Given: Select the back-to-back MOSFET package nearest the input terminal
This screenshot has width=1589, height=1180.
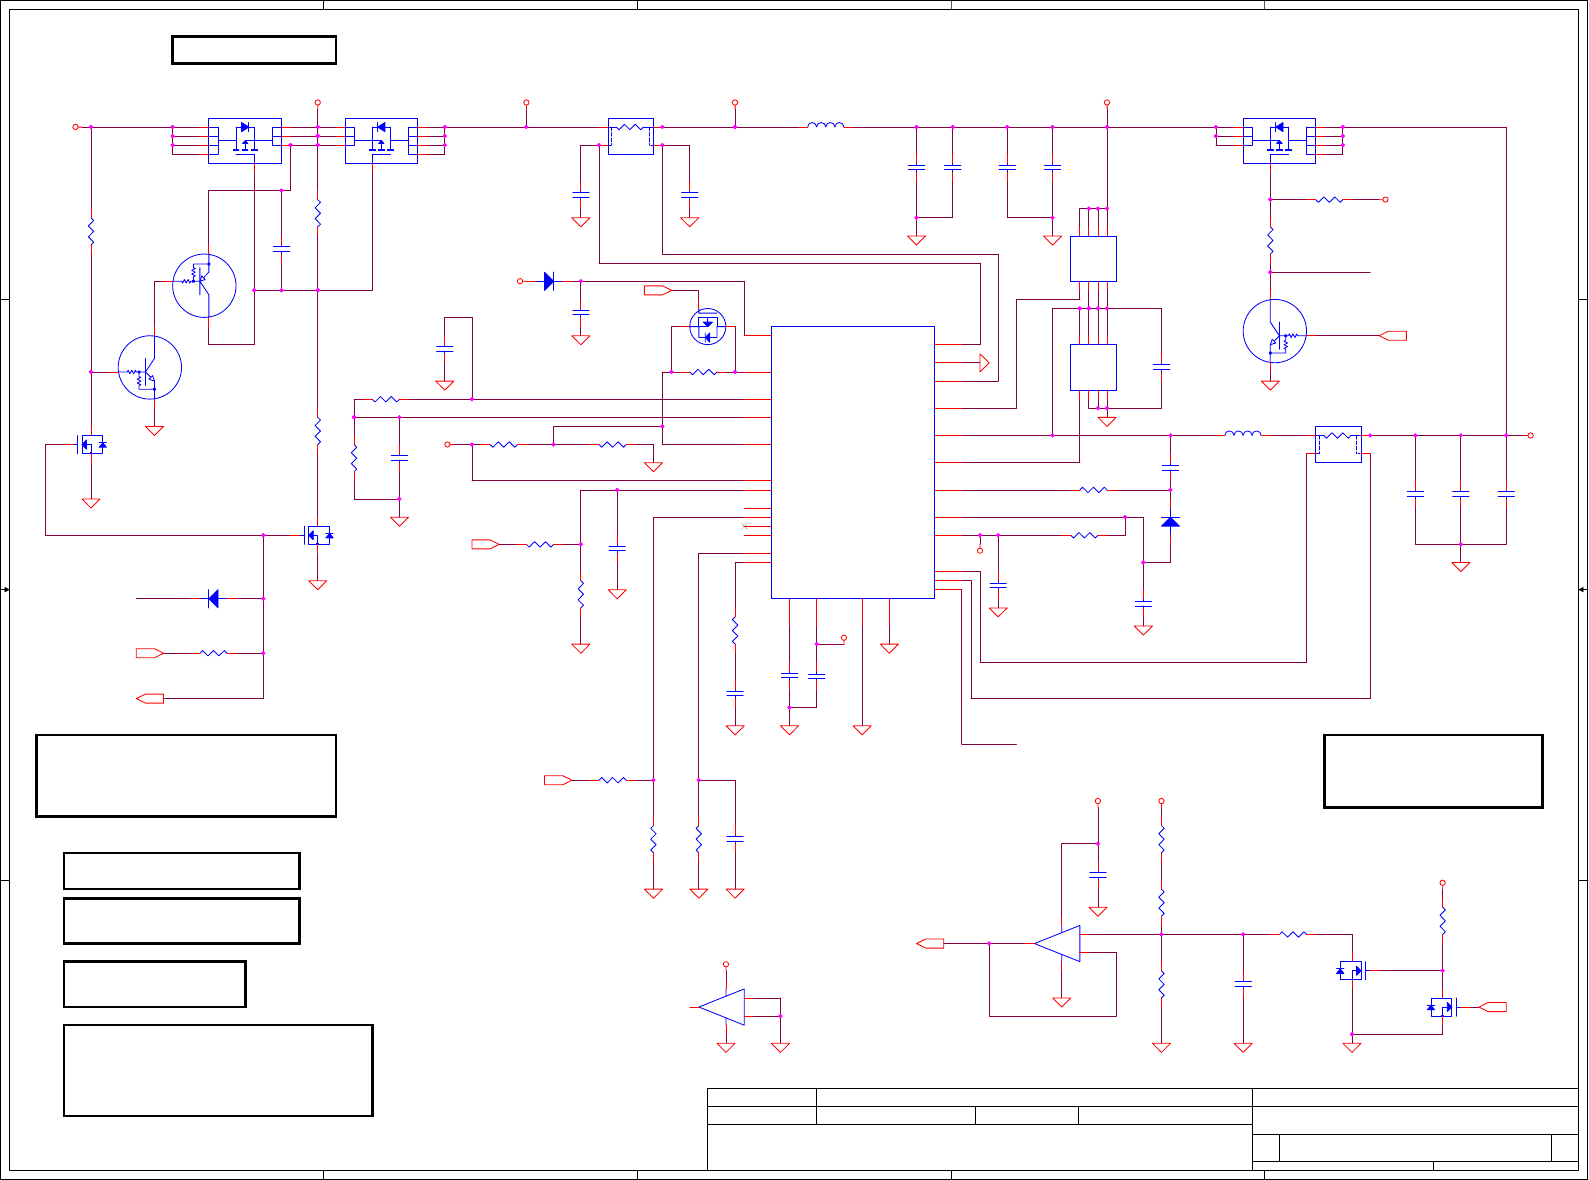Looking at the screenshot, I should click(245, 140).
